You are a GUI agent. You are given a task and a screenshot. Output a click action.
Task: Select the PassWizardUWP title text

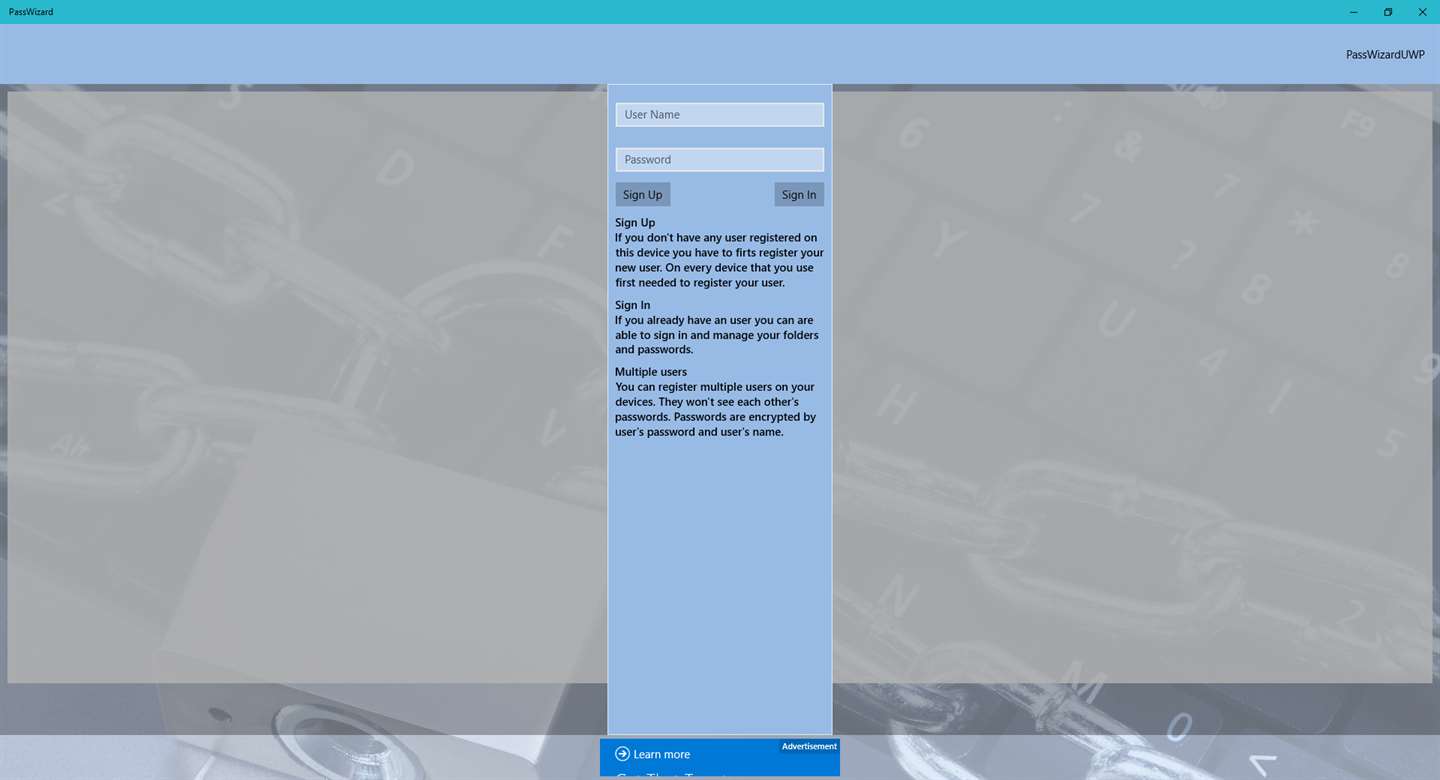[1385, 55]
